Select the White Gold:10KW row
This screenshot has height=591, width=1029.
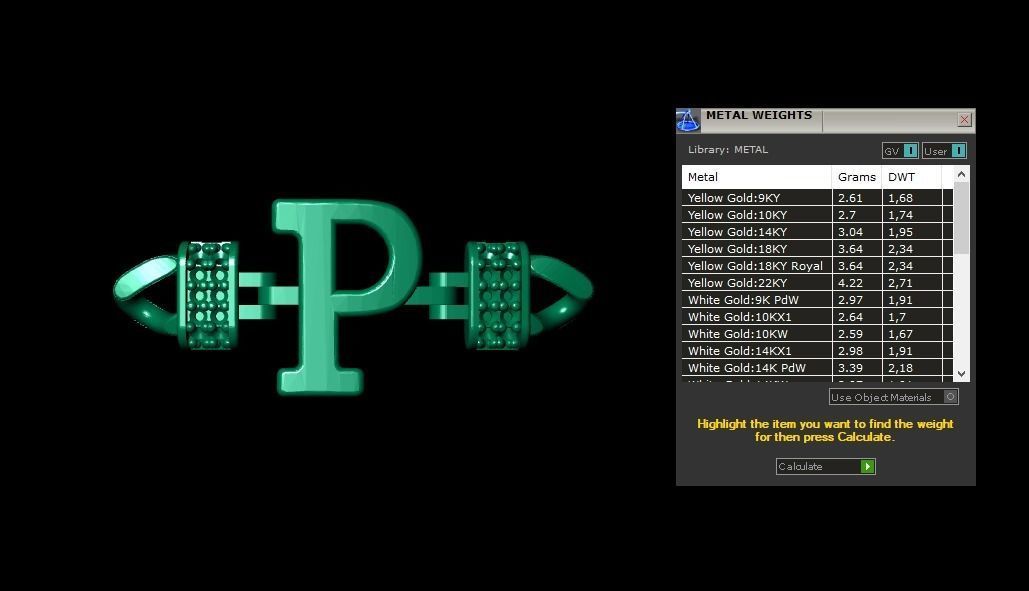[x=817, y=334]
